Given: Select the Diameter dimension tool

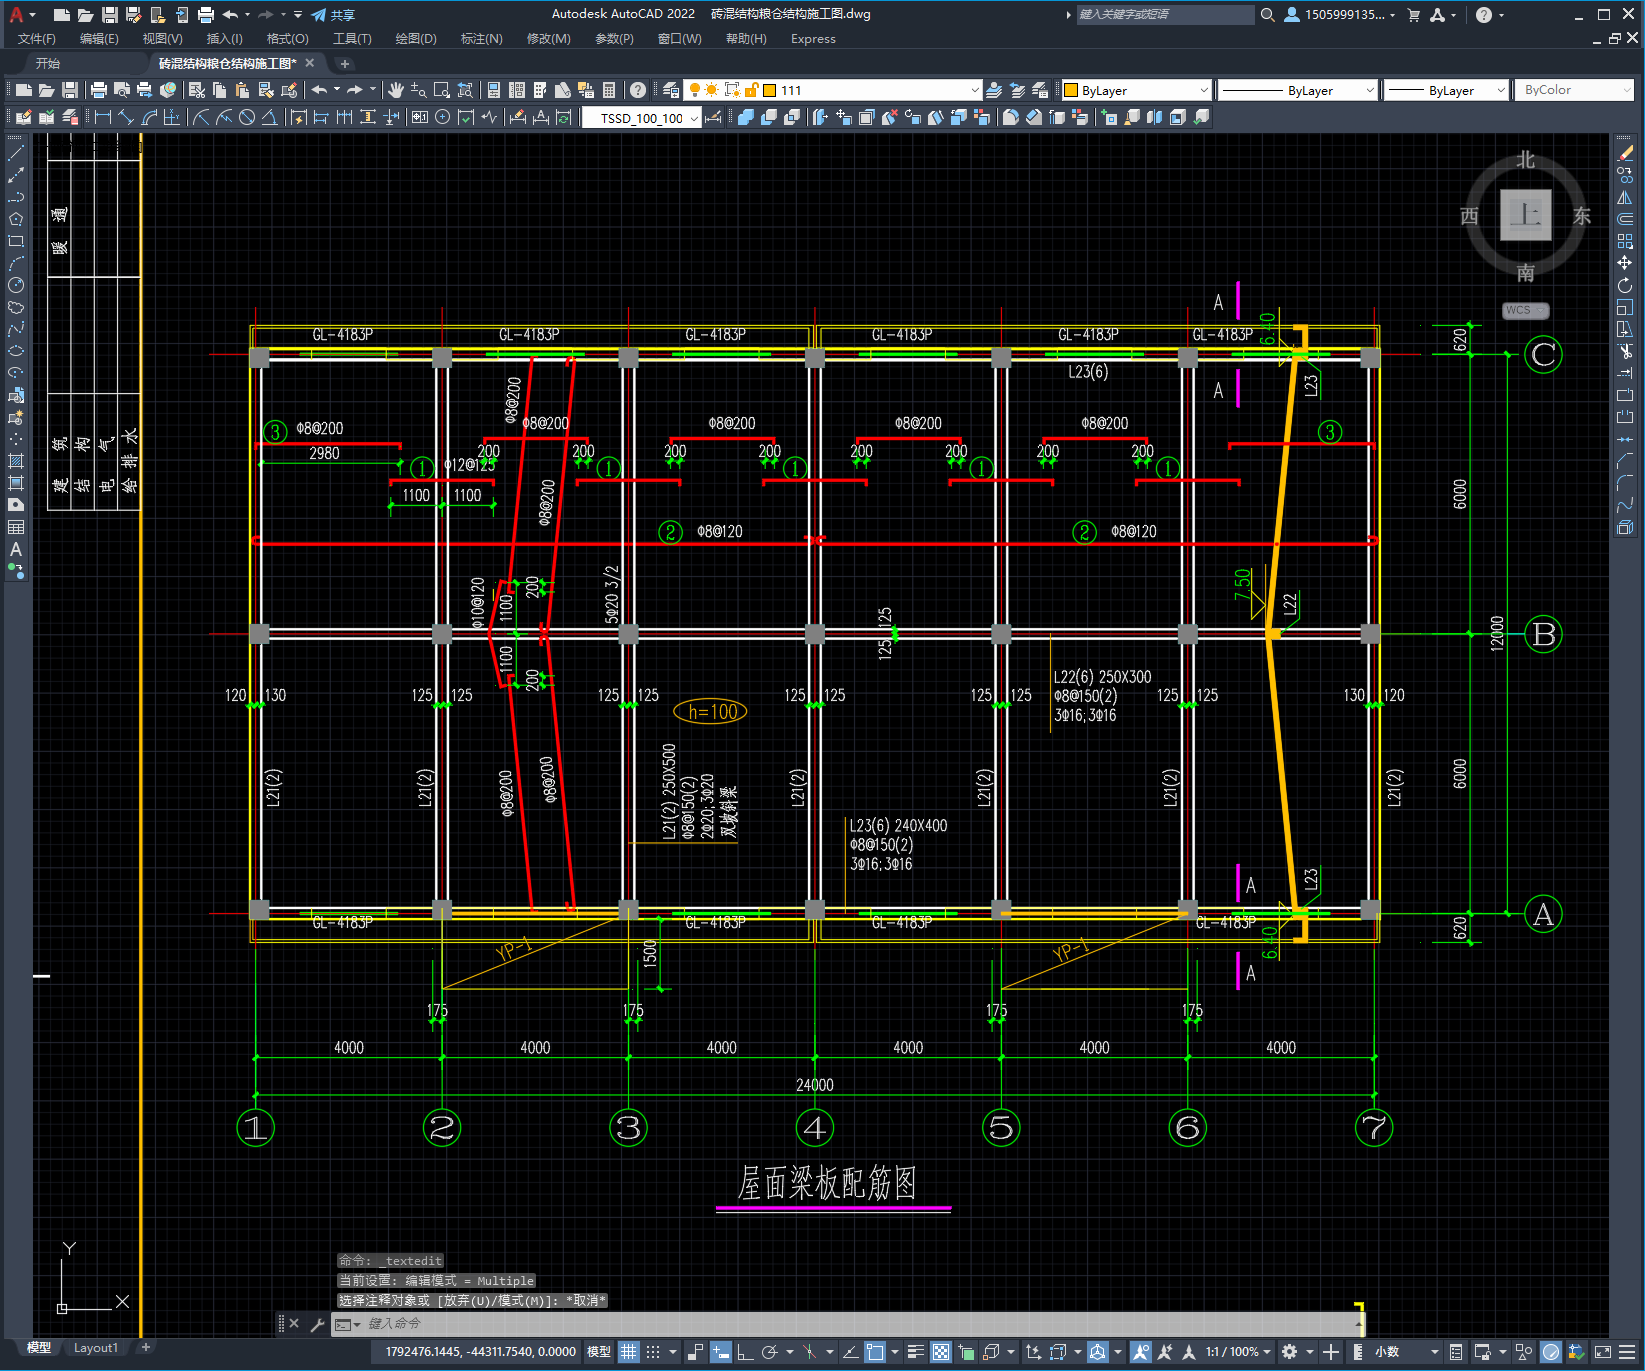Looking at the screenshot, I should [x=247, y=117].
